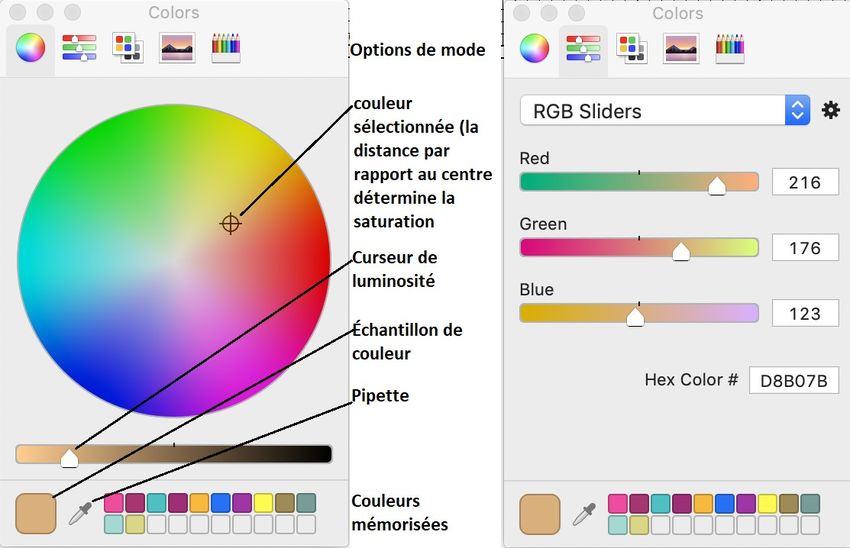Viewport: 850px width, 548px height.
Task: Pick color with eyedropper in left window
Action: (x=80, y=513)
